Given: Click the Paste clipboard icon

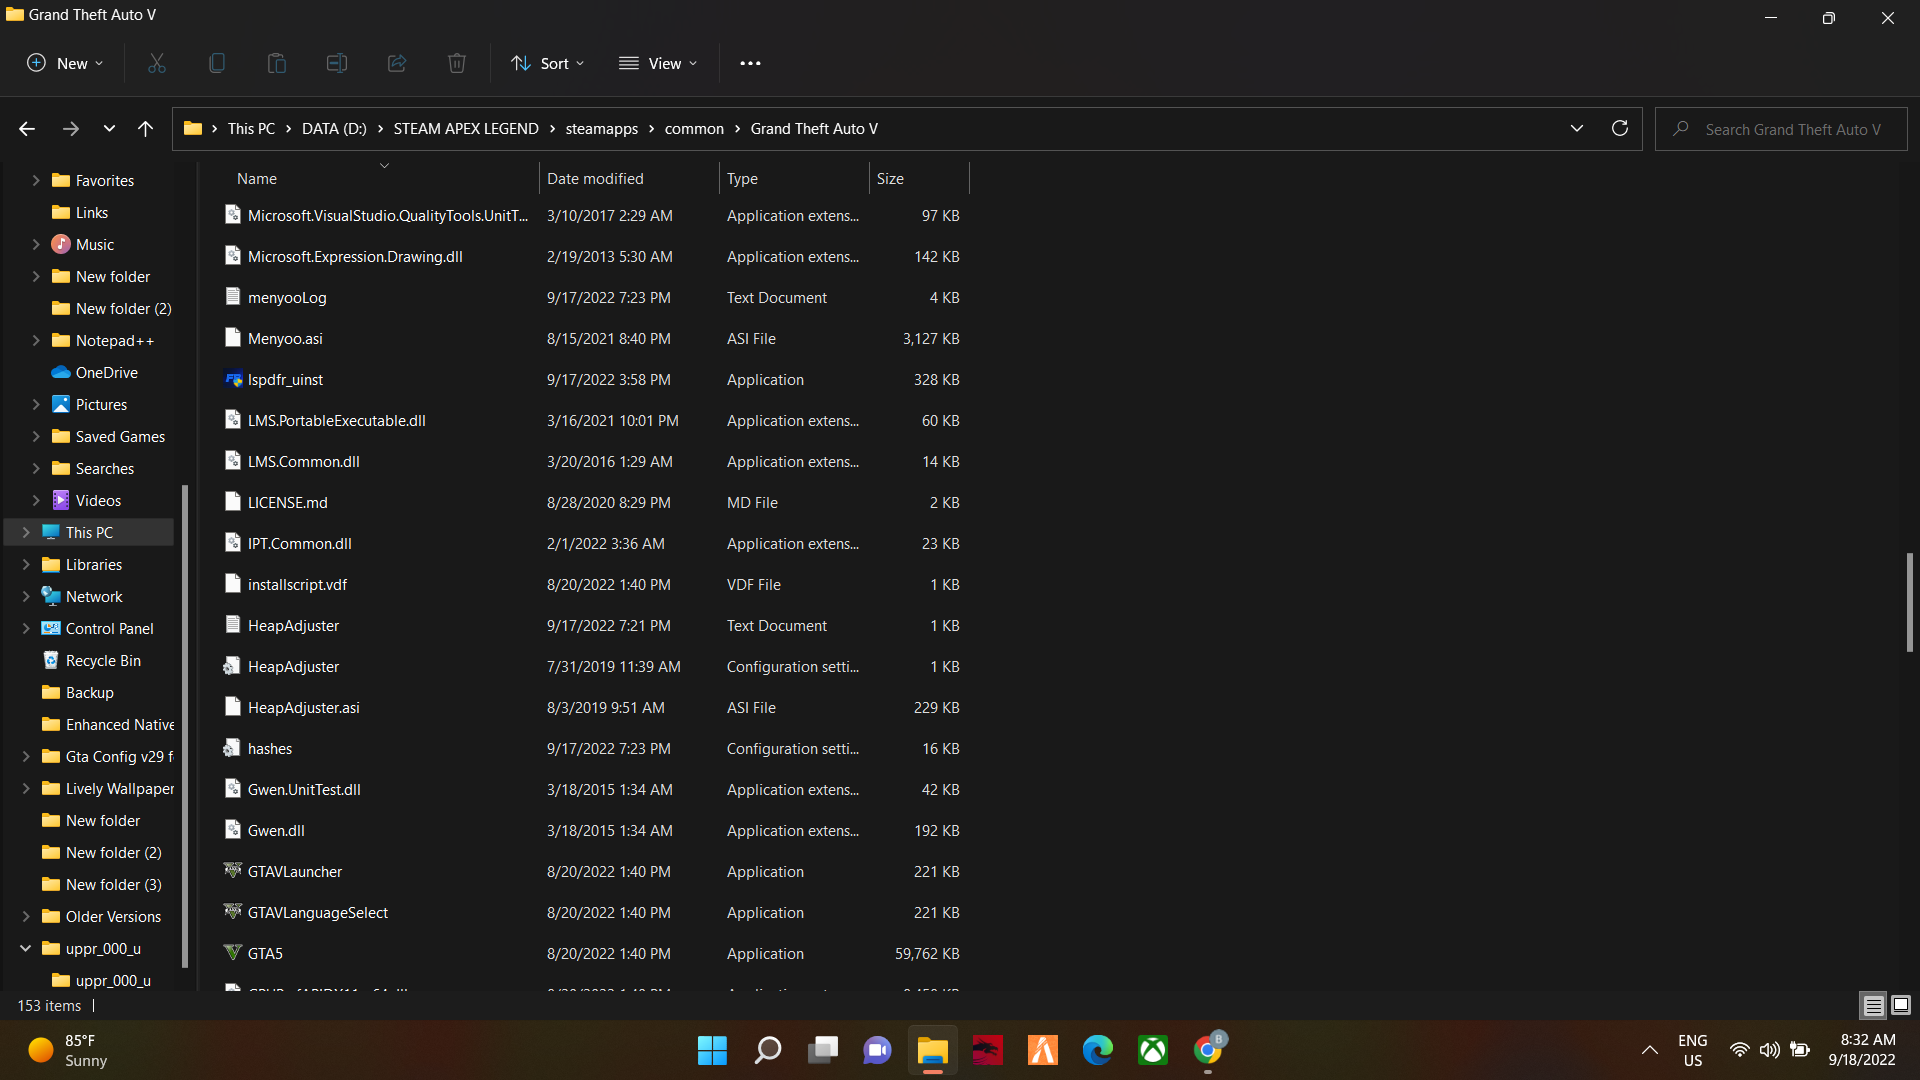Looking at the screenshot, I should 277,63.
